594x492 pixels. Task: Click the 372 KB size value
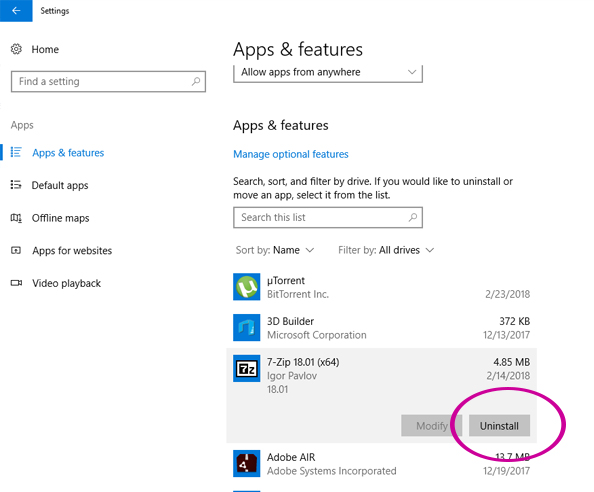click(x=514, y=321)
